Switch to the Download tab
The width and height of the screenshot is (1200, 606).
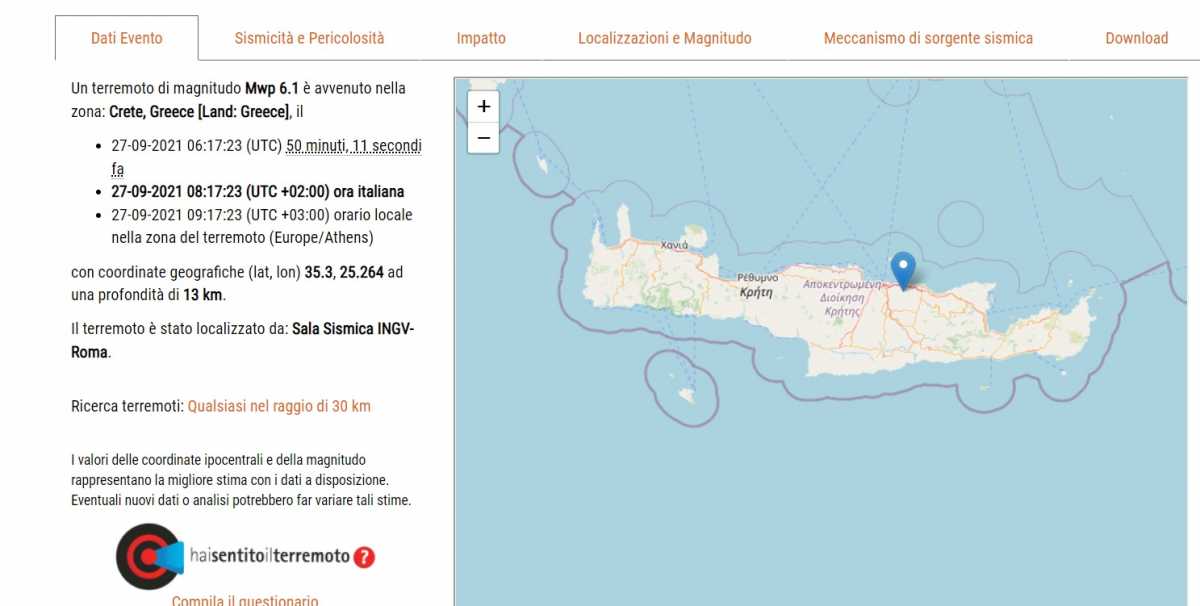[x=1136, y=38]
